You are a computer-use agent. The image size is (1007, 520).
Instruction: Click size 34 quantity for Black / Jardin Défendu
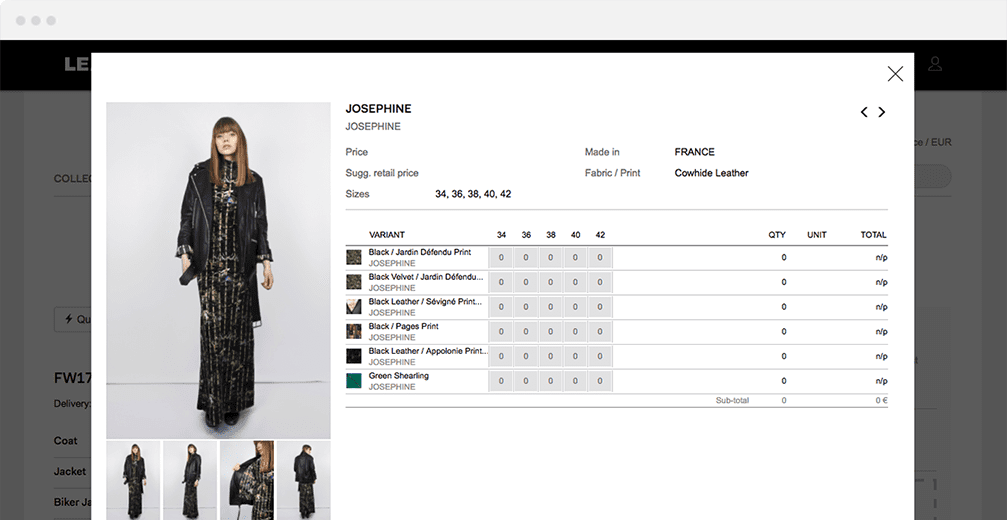pos(500,257)
